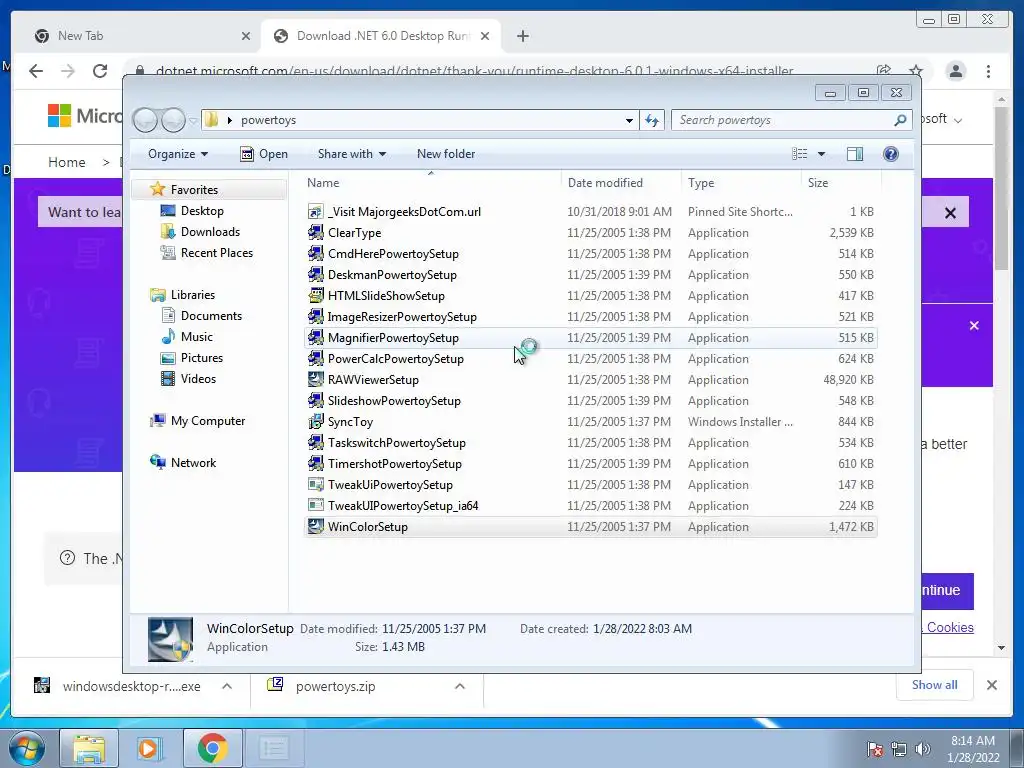Switch to Download .NET 6.0 Desktop Runtime tab
This screenshot has width=1024, height=768.
coord(381,36)
